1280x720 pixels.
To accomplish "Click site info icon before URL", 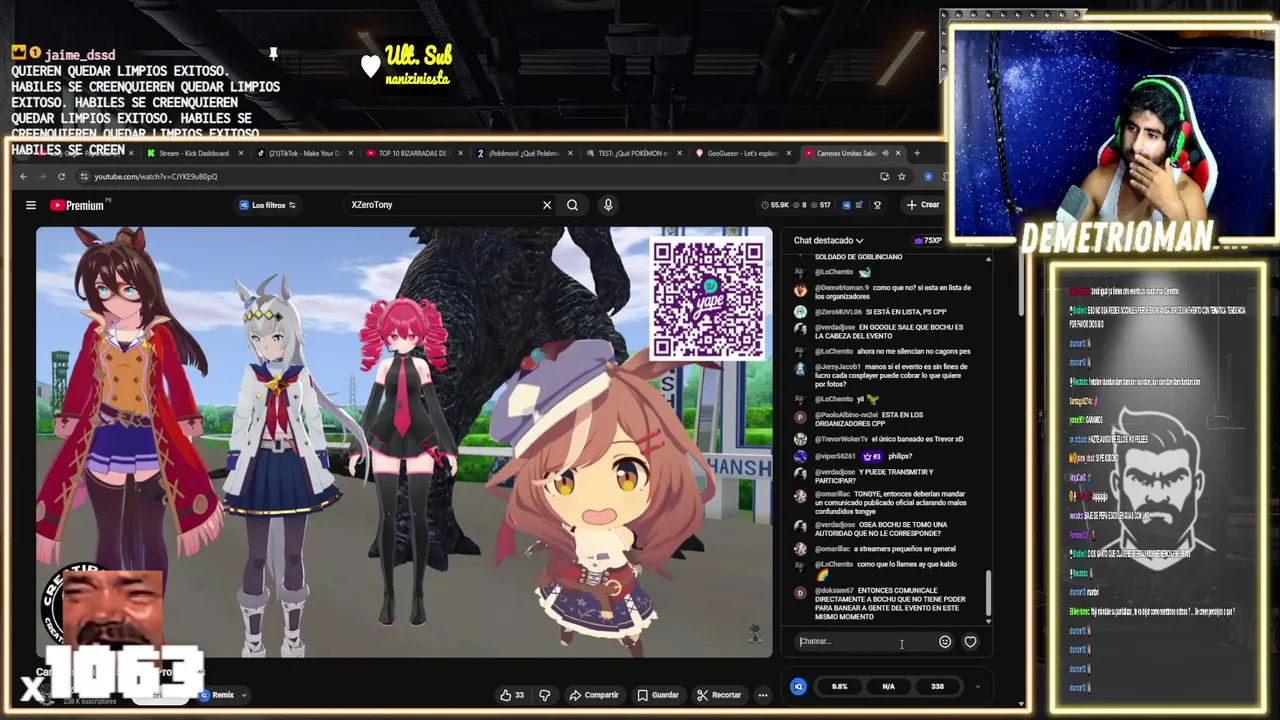I will [82, 176].
